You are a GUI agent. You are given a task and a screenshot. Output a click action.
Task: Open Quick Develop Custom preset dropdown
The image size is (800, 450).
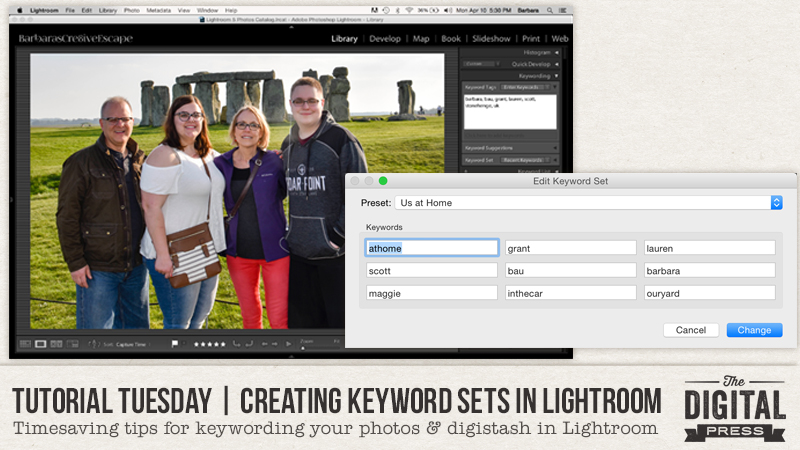point(482,64)
